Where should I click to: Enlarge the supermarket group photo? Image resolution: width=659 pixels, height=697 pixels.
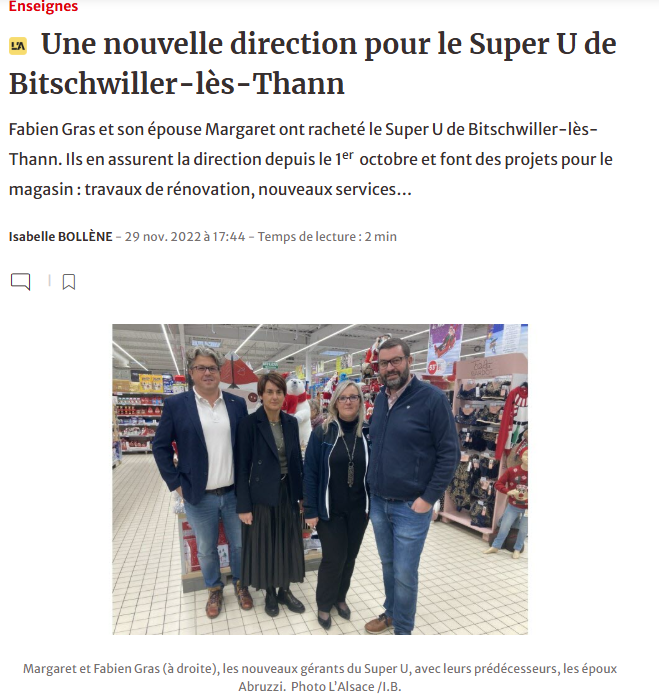[320, 479]
